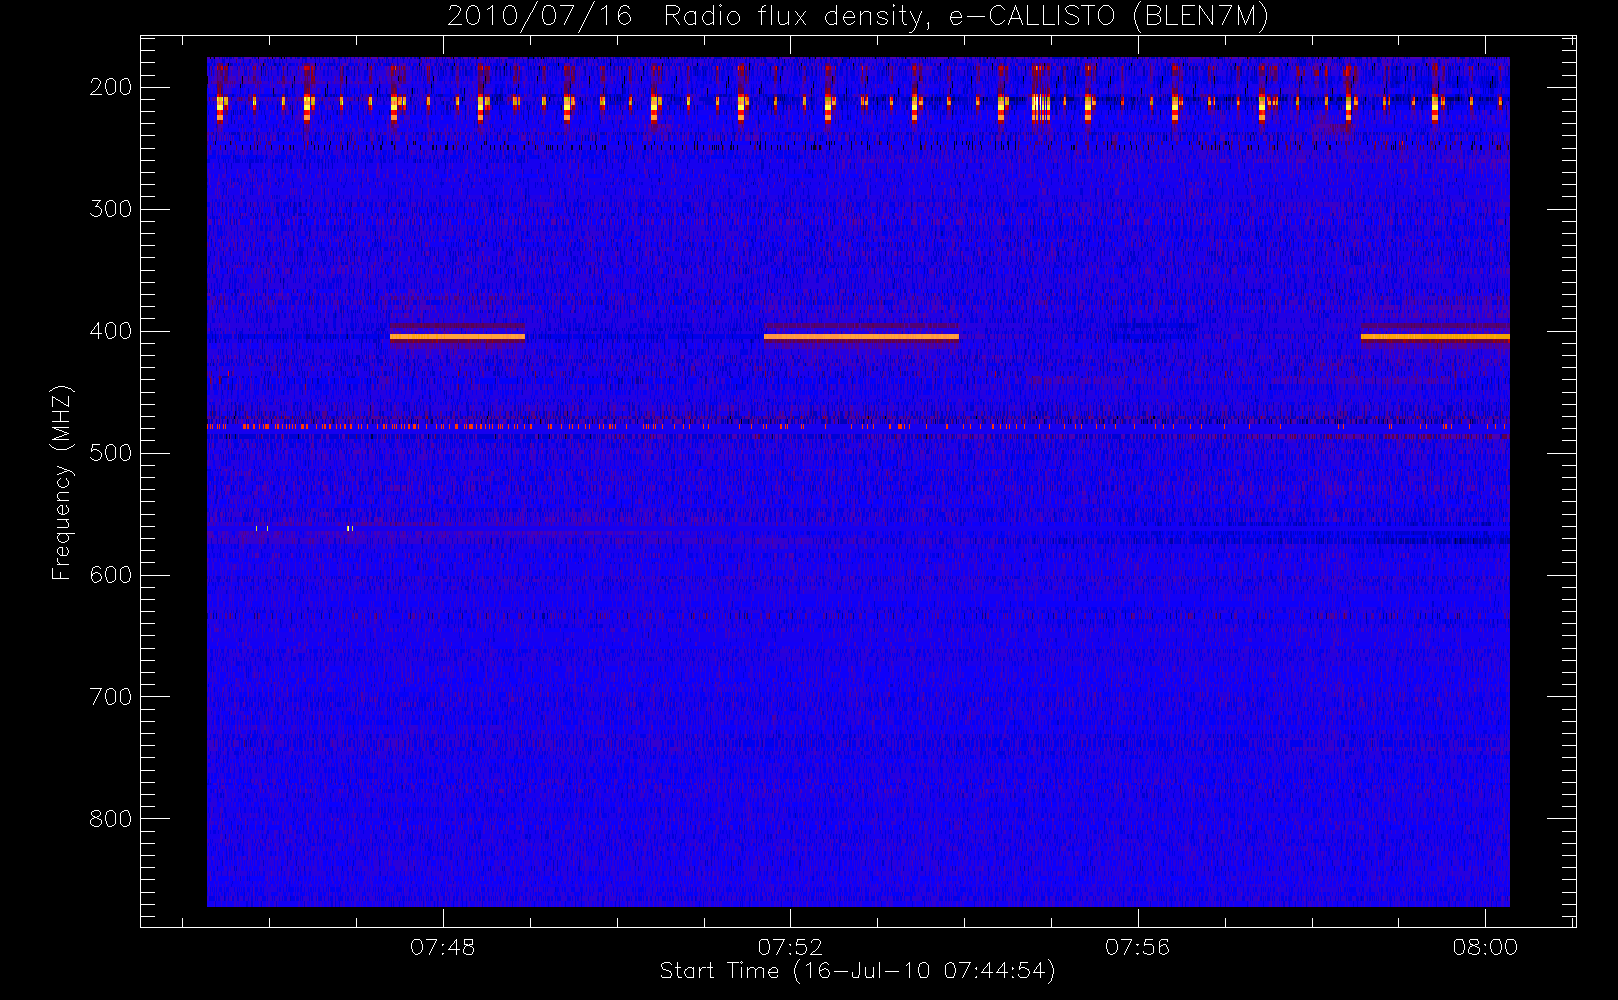Click the orange emission bar near 07:52-07:54
This screenshot has height=1000, width=1618.
[x=861, y=337]
